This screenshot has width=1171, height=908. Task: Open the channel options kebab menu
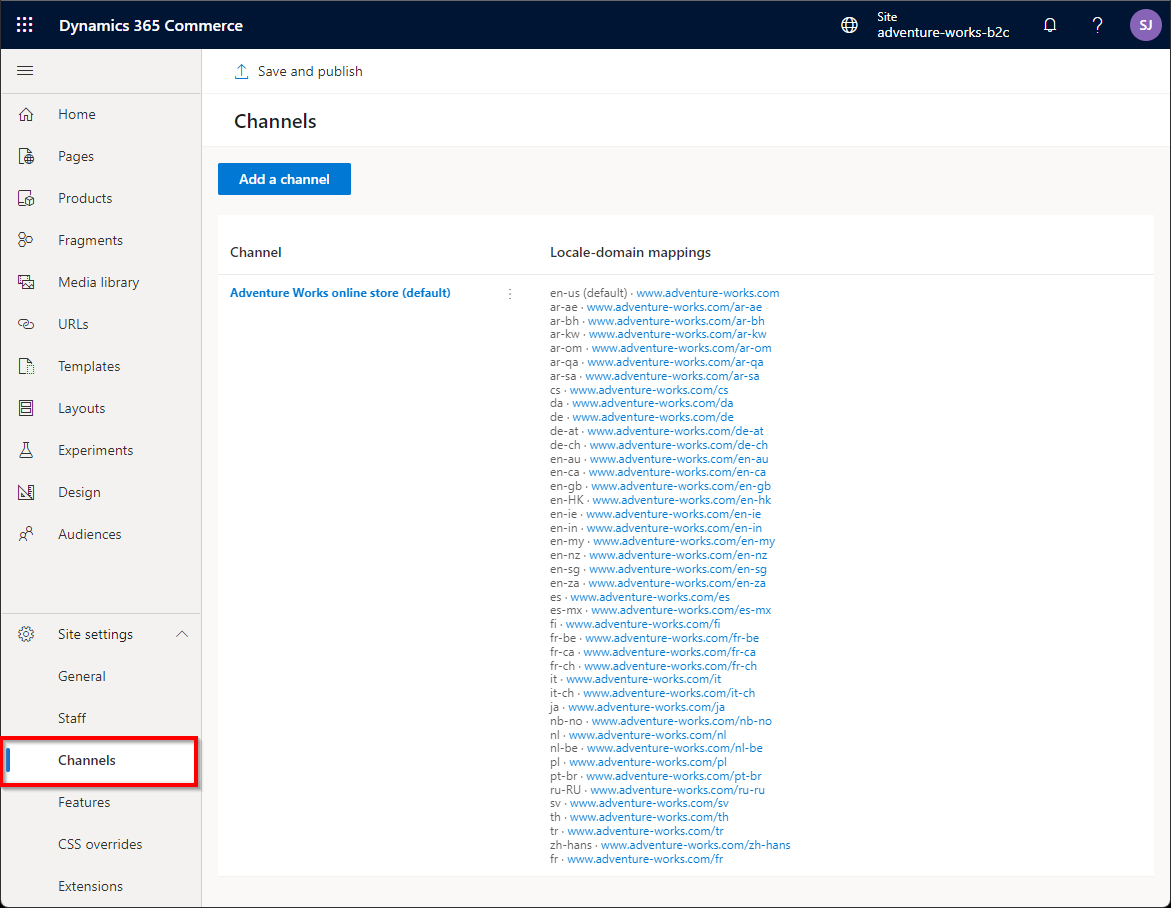(x=510, y=293)
